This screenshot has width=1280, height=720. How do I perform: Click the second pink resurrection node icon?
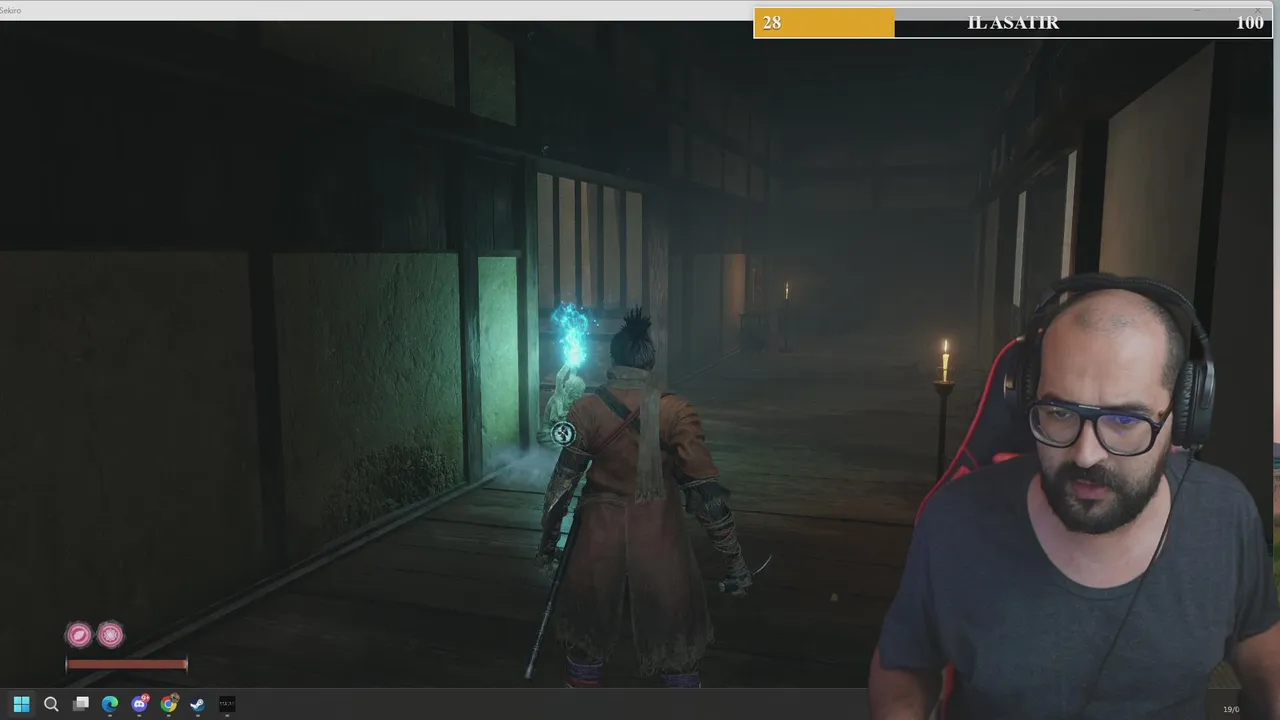110,634
